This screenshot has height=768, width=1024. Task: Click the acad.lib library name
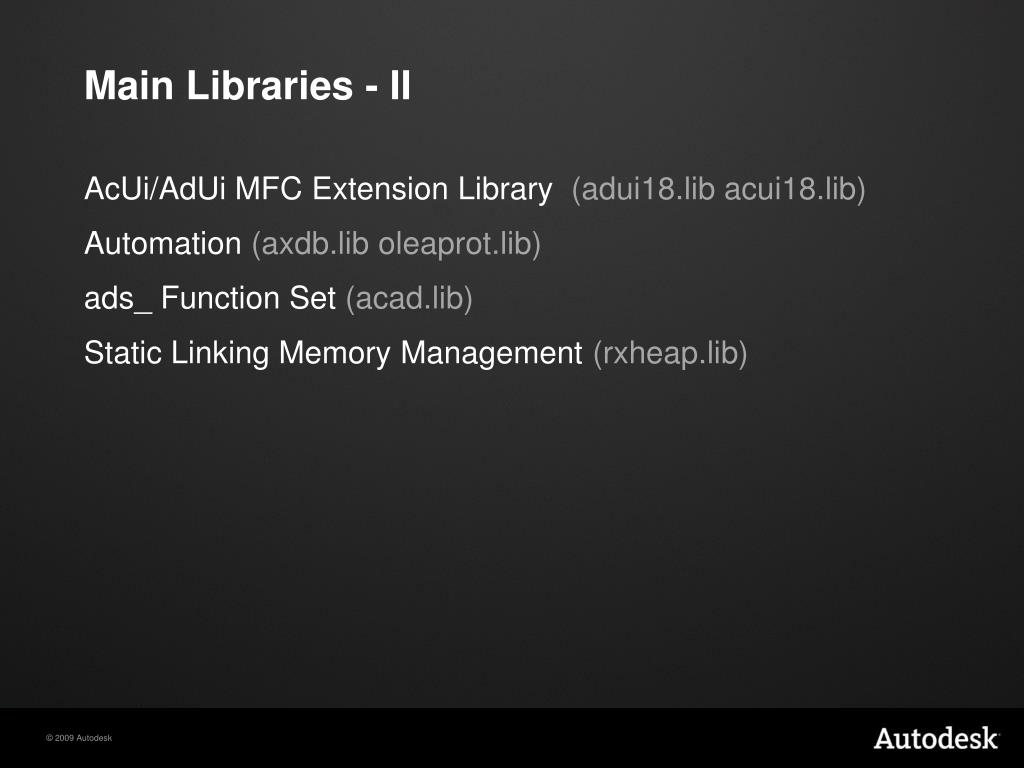(x=409, y=299)
